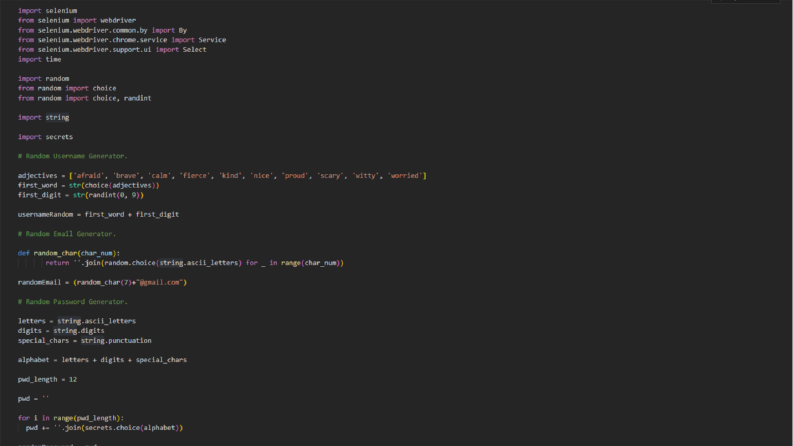Click the 'return' keyword in random_char

point(57,263)
